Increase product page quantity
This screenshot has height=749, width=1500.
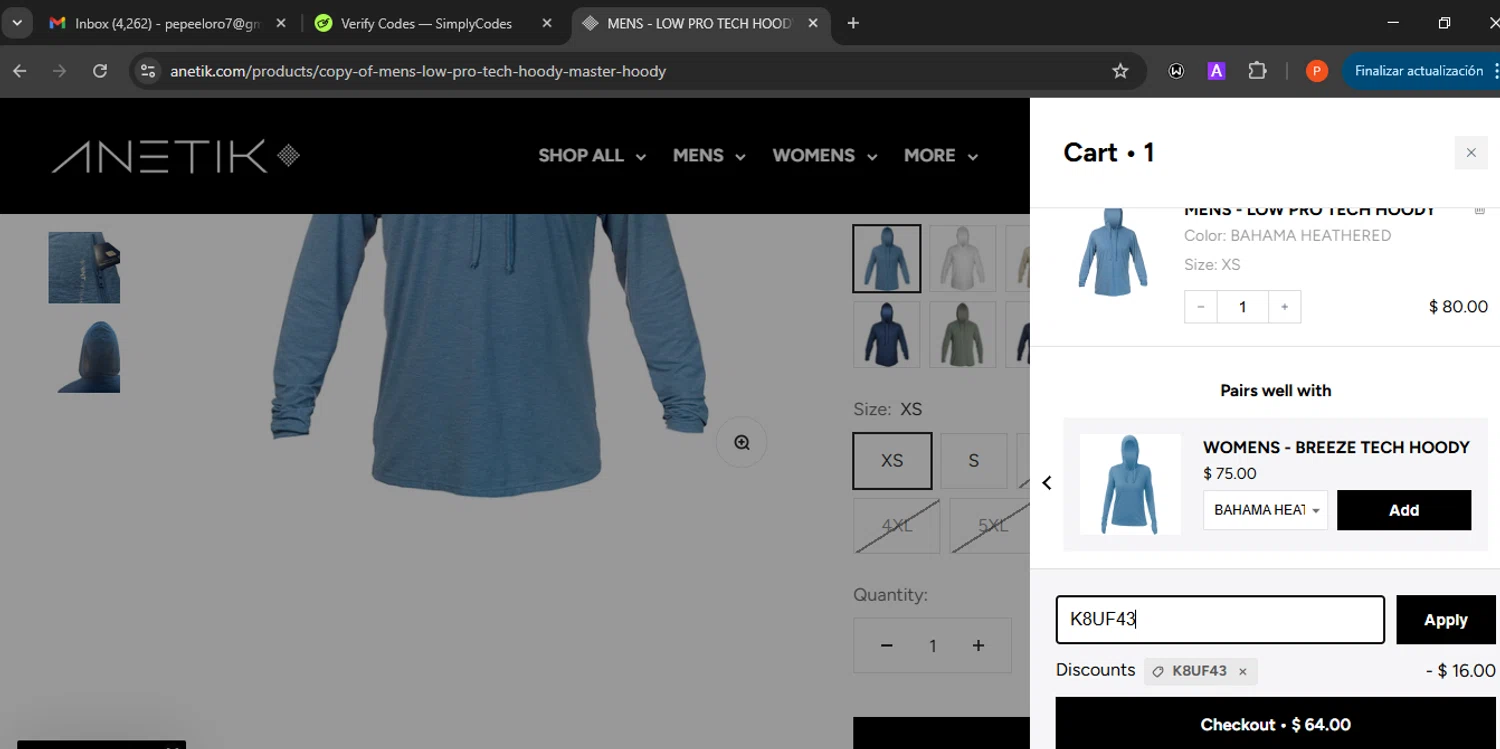pos(978,646)
